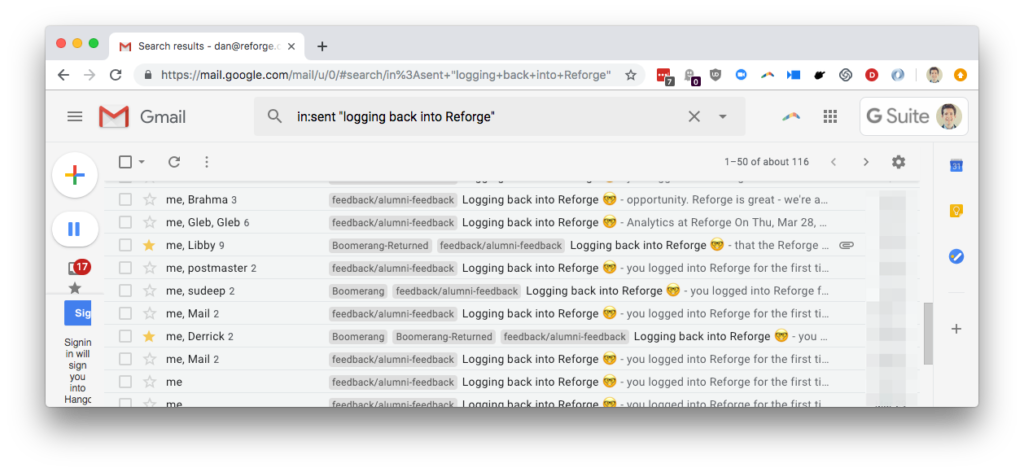Open Google Keep side panel
Viewport: 1024px width, 472px height.
pyautogui.click(x=956, y=211)
